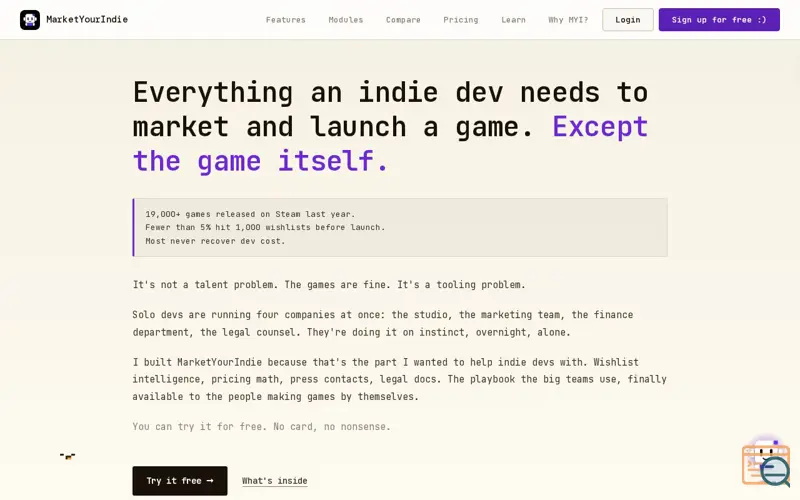Click the MarketYourIndie brand name text
Viewport: 800px width, 500px height.
[87, 19]
